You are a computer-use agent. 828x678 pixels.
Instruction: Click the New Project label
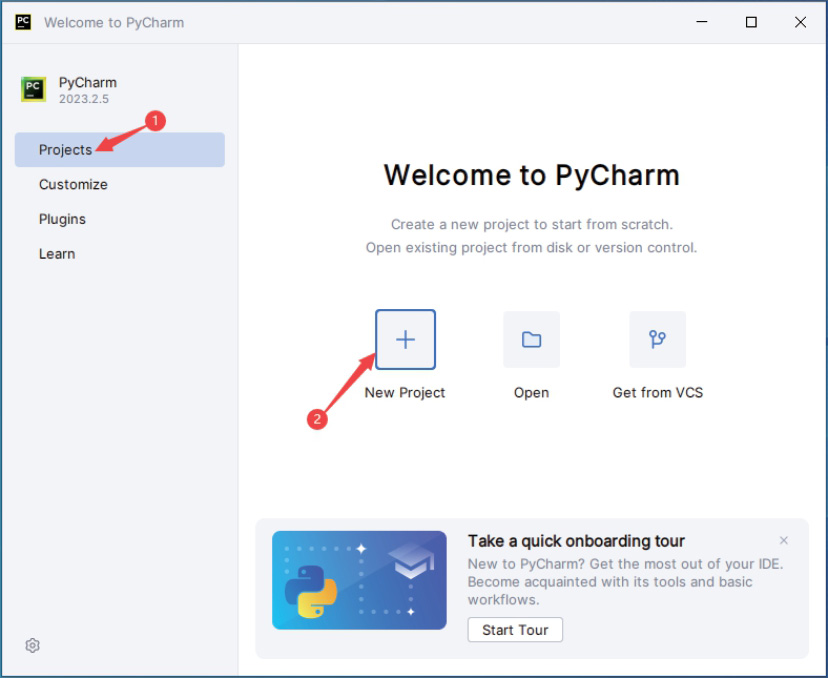[x=405, y=392]
